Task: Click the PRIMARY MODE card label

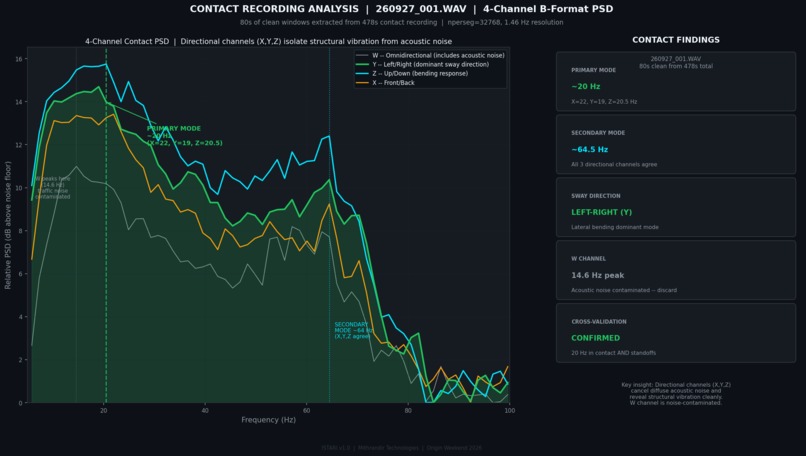Action: [593, 70]
